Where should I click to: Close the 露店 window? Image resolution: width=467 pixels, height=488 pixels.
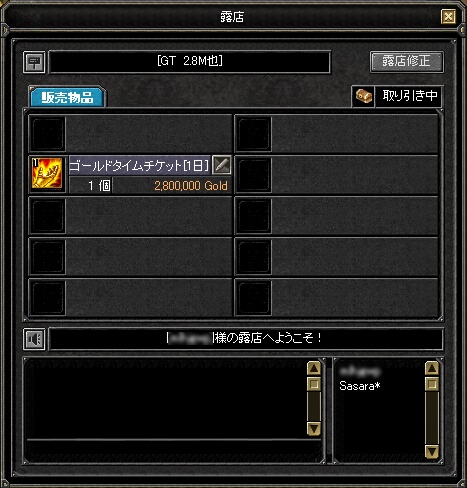(448, 16)
